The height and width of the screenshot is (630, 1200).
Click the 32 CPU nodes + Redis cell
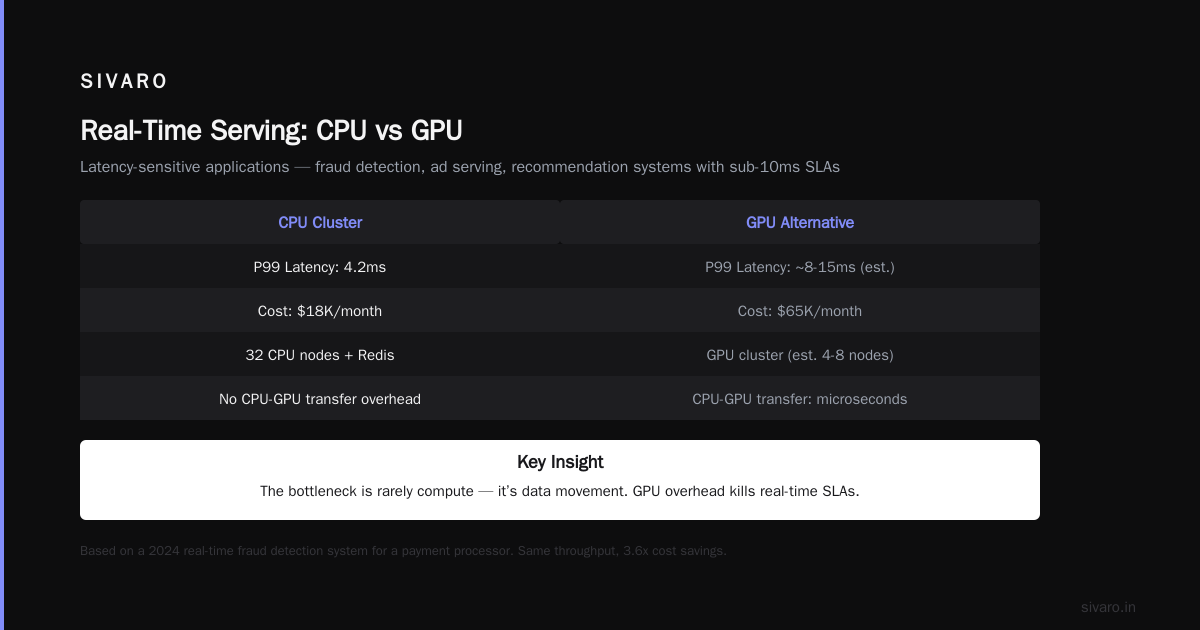click(x=320, y=355)
